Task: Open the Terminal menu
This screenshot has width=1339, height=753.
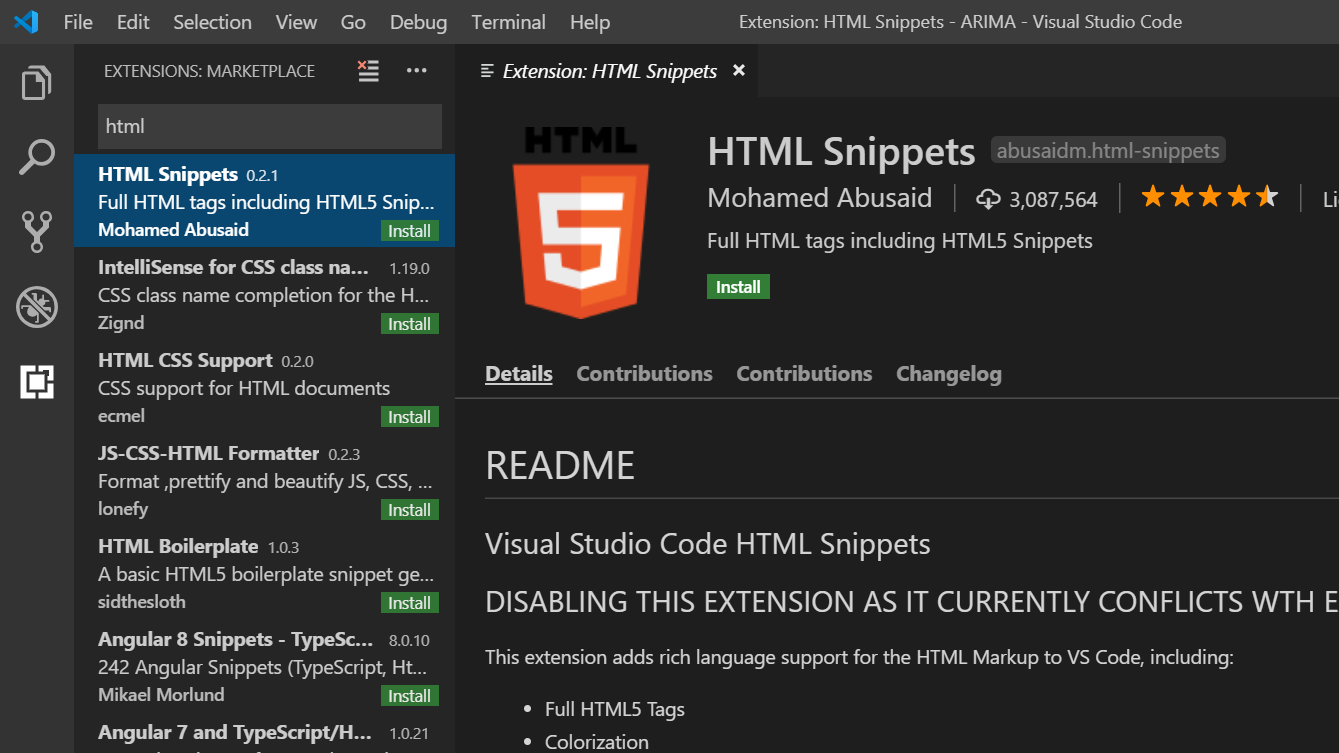Action: coord(509,21)
